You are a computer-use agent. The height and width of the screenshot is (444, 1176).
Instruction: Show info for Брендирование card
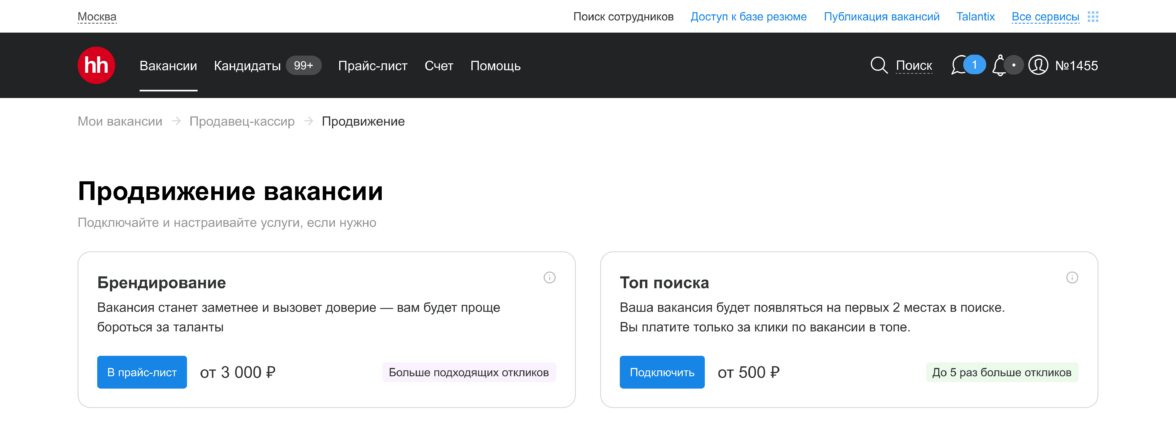[549, 278]
